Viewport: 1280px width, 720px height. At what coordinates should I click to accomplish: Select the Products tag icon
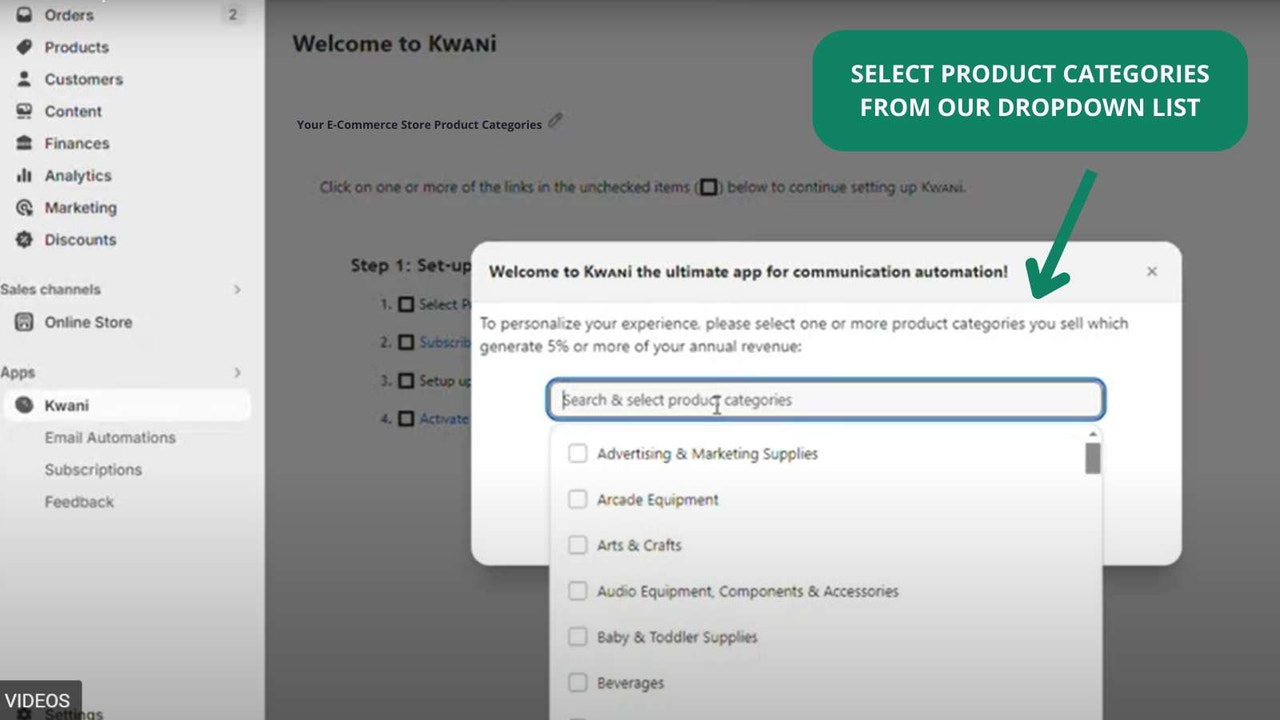[24, 47]
